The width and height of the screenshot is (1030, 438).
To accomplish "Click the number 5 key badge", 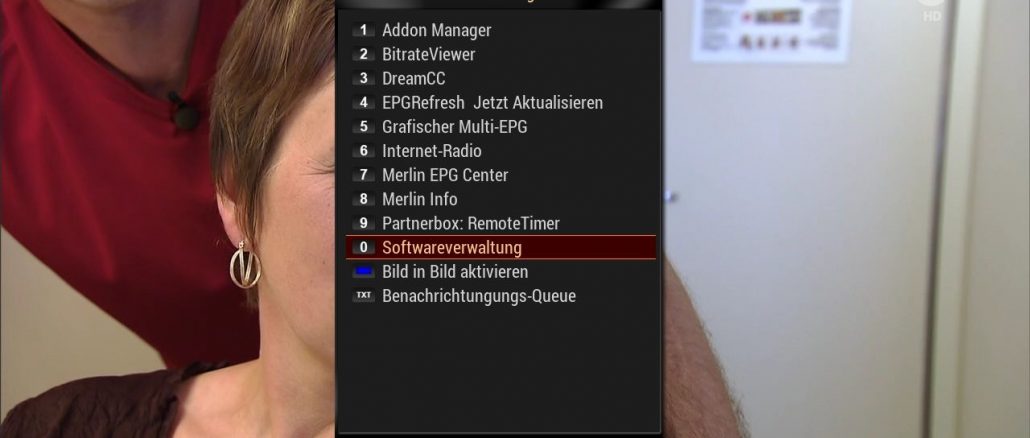I will click(363, 127).
